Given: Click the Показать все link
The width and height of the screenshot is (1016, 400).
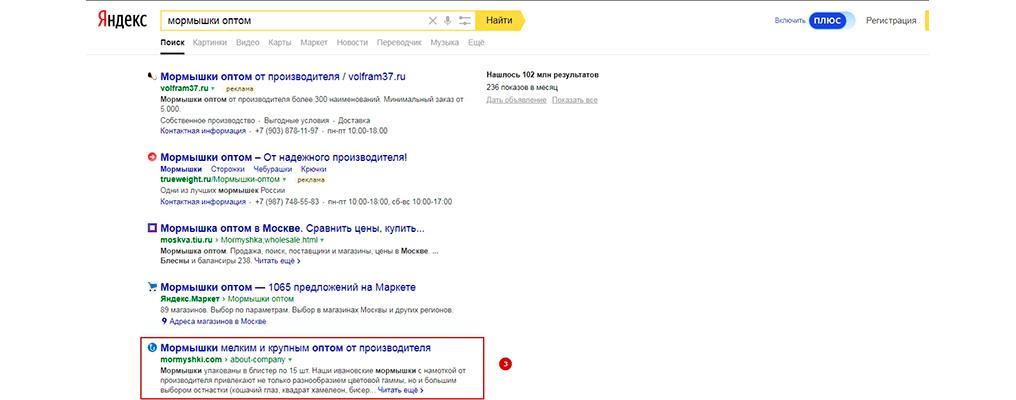Looking at the screenshot, I should [575, 100].
